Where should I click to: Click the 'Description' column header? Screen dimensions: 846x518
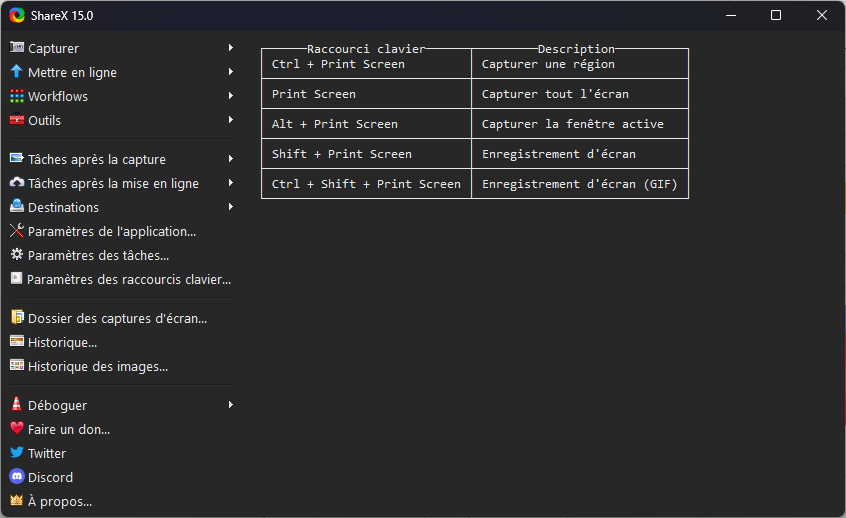point(576,49)
